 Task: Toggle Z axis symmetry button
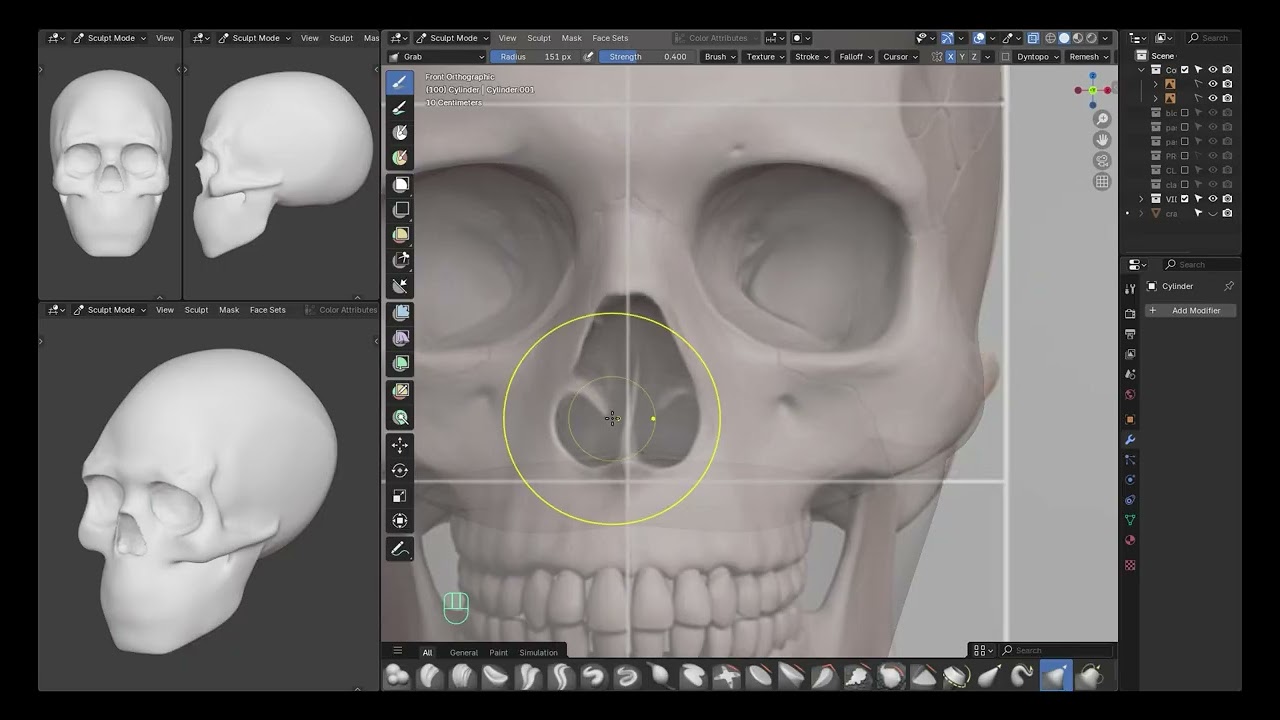(x=974, y=57)
